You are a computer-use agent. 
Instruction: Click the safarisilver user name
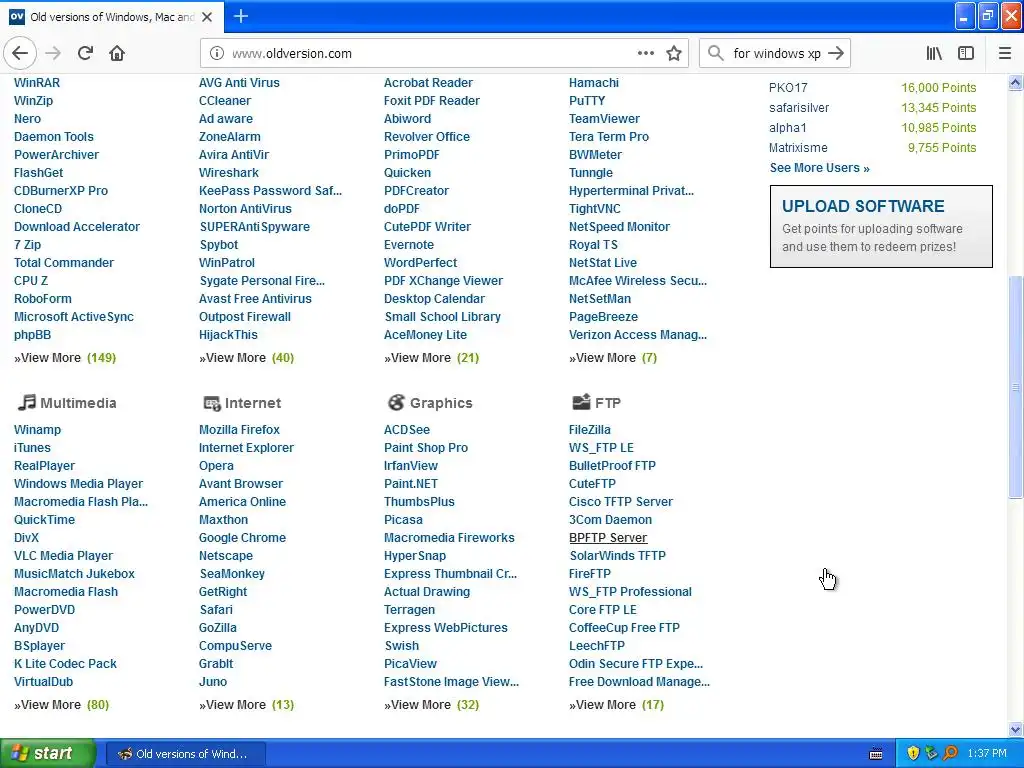coord(799,108)
